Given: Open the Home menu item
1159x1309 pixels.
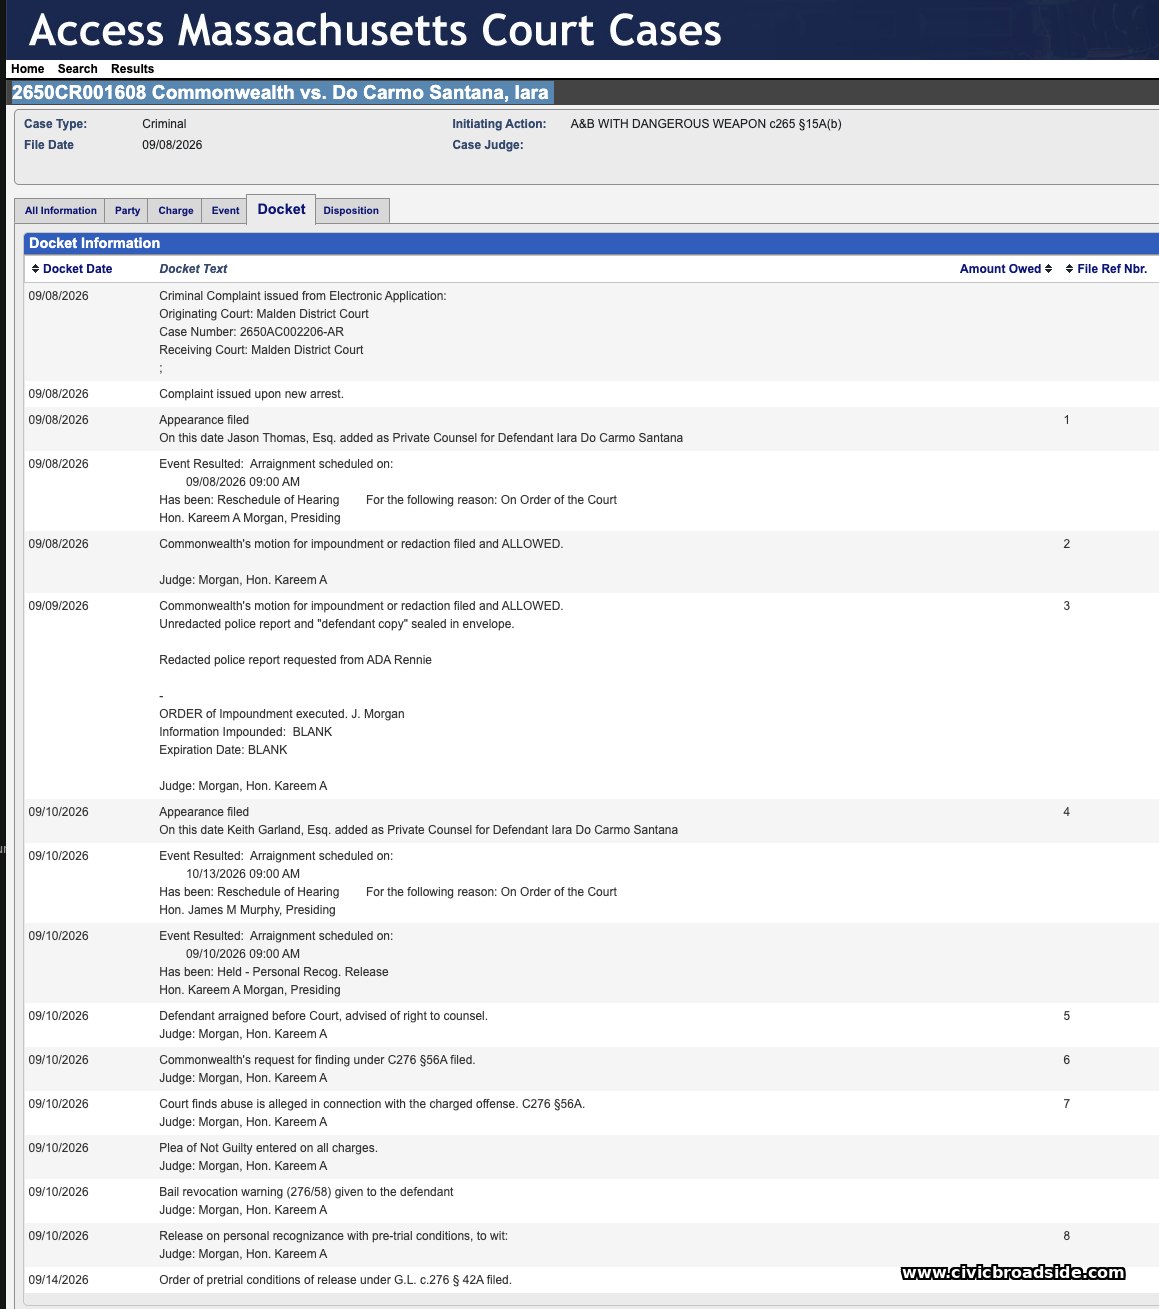Looking at the screenshot, I should pos(28,69).
